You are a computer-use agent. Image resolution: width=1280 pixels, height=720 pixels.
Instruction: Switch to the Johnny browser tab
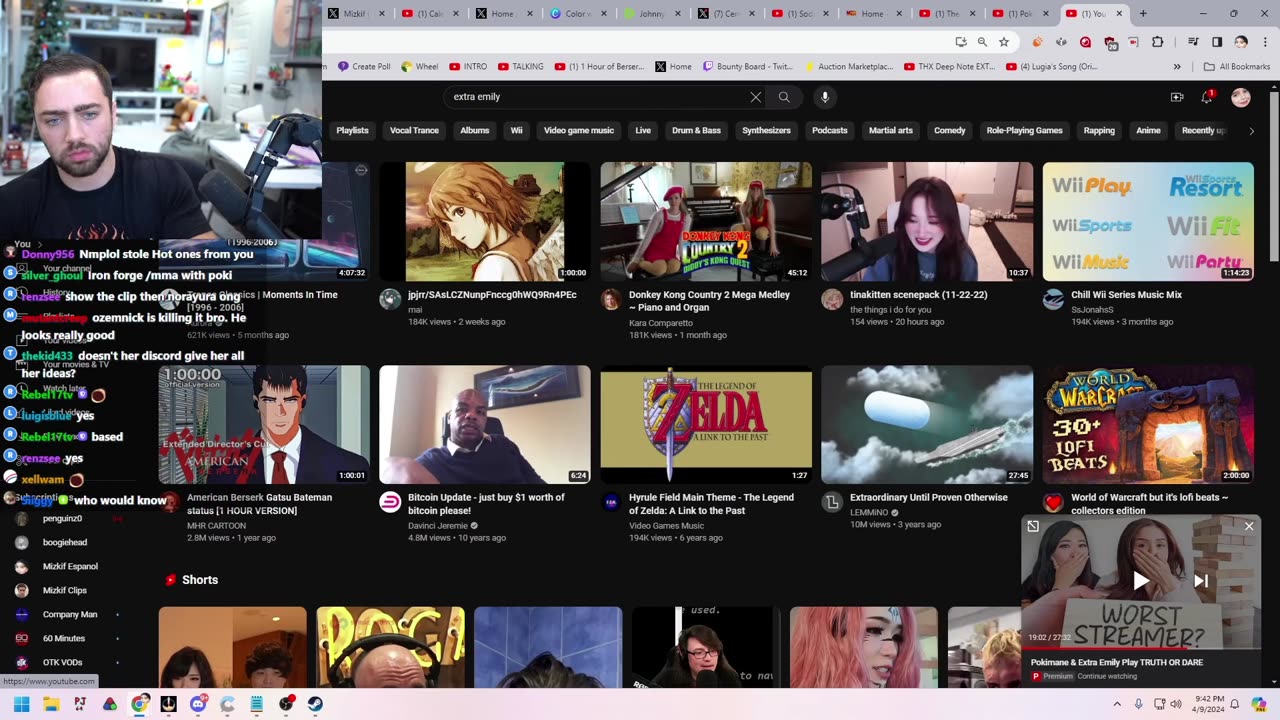point(652,14)
